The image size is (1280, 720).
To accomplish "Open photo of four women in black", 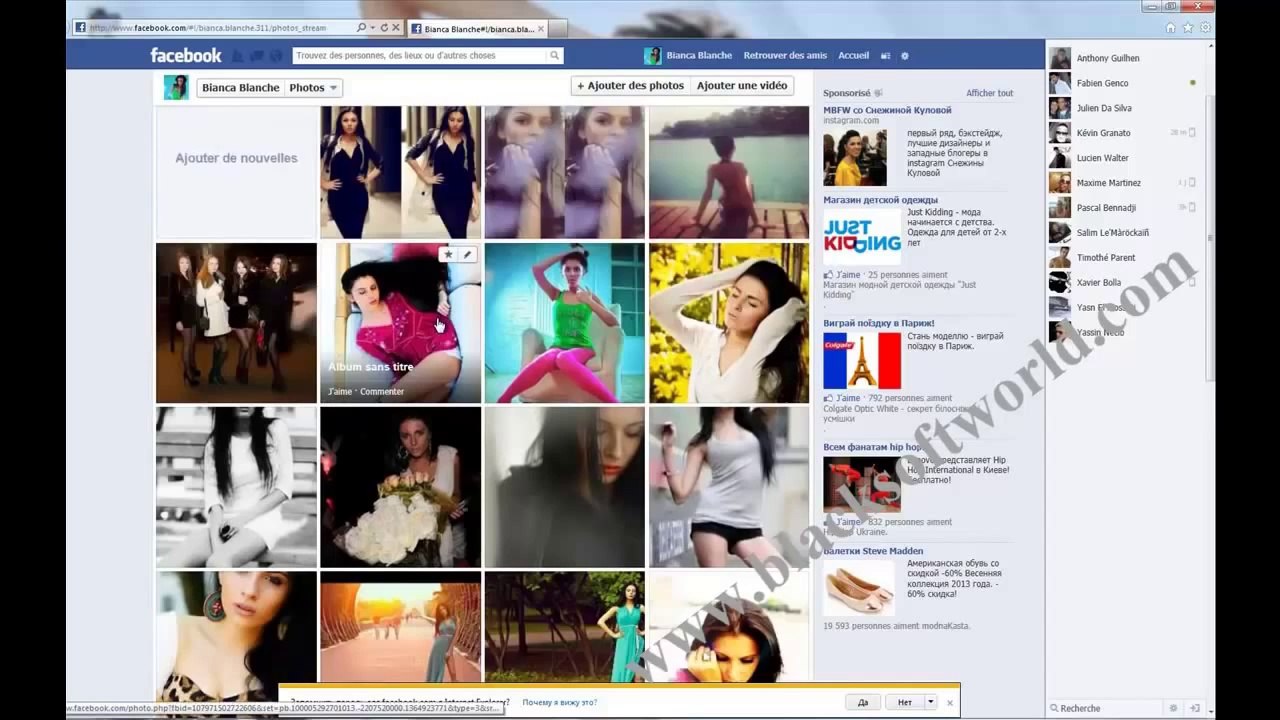I will (x=236, y=323).
